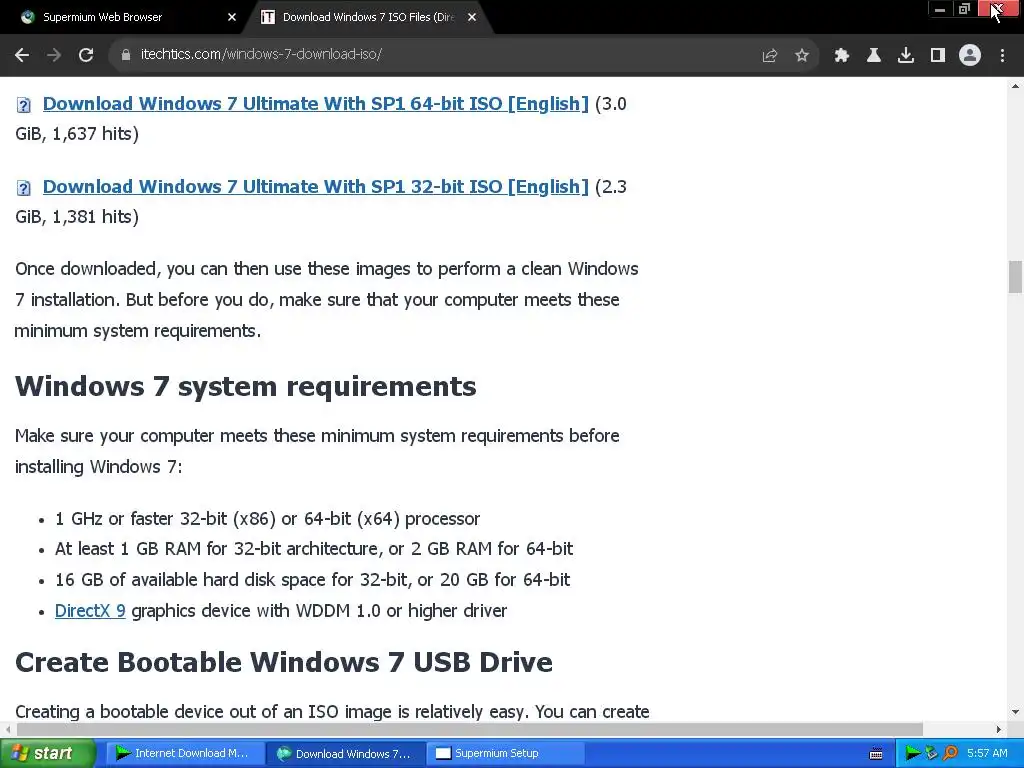Click the middle system tray icon
Screen dimensions: 1024x768
(931, 754)
